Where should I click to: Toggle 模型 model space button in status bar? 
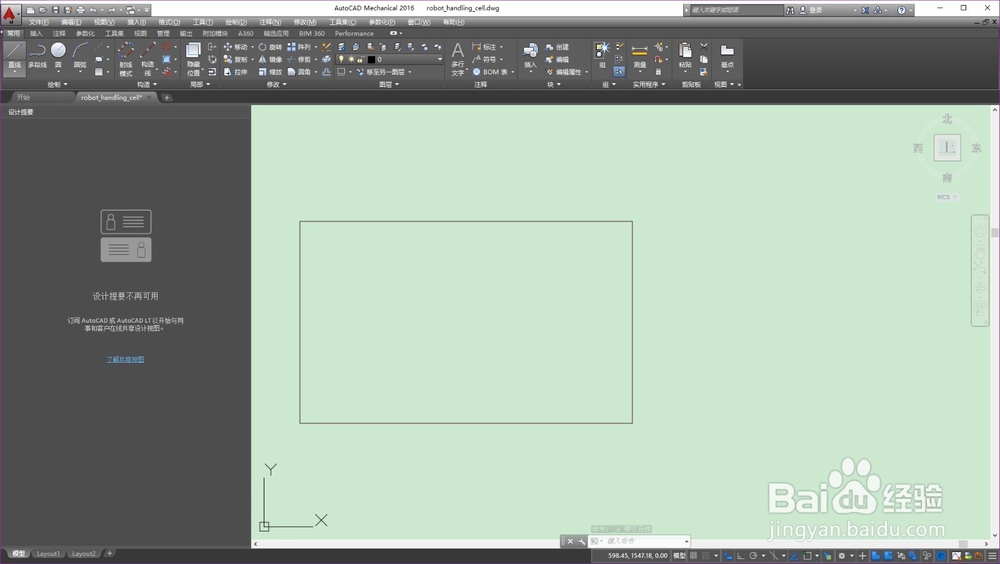[680, 556]
